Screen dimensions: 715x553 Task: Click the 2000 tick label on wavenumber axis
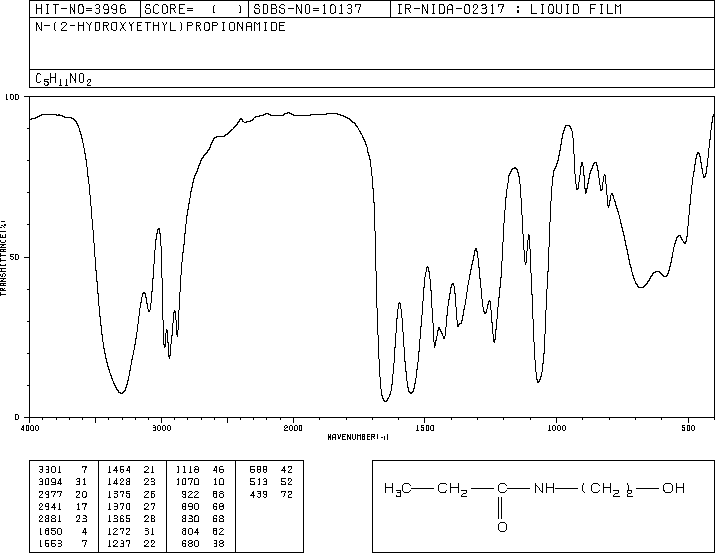pos(293,428)
